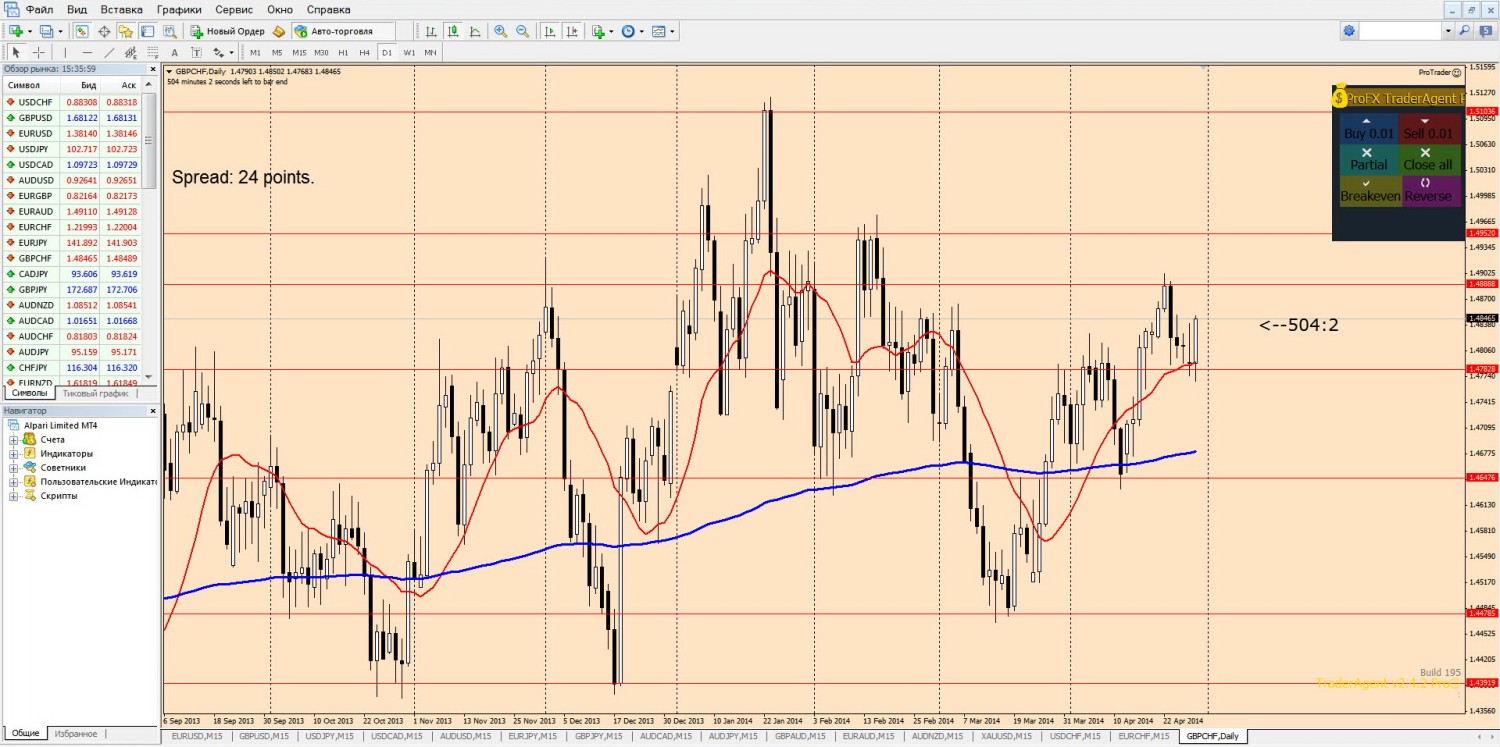Select the vertical line tool

65,52
